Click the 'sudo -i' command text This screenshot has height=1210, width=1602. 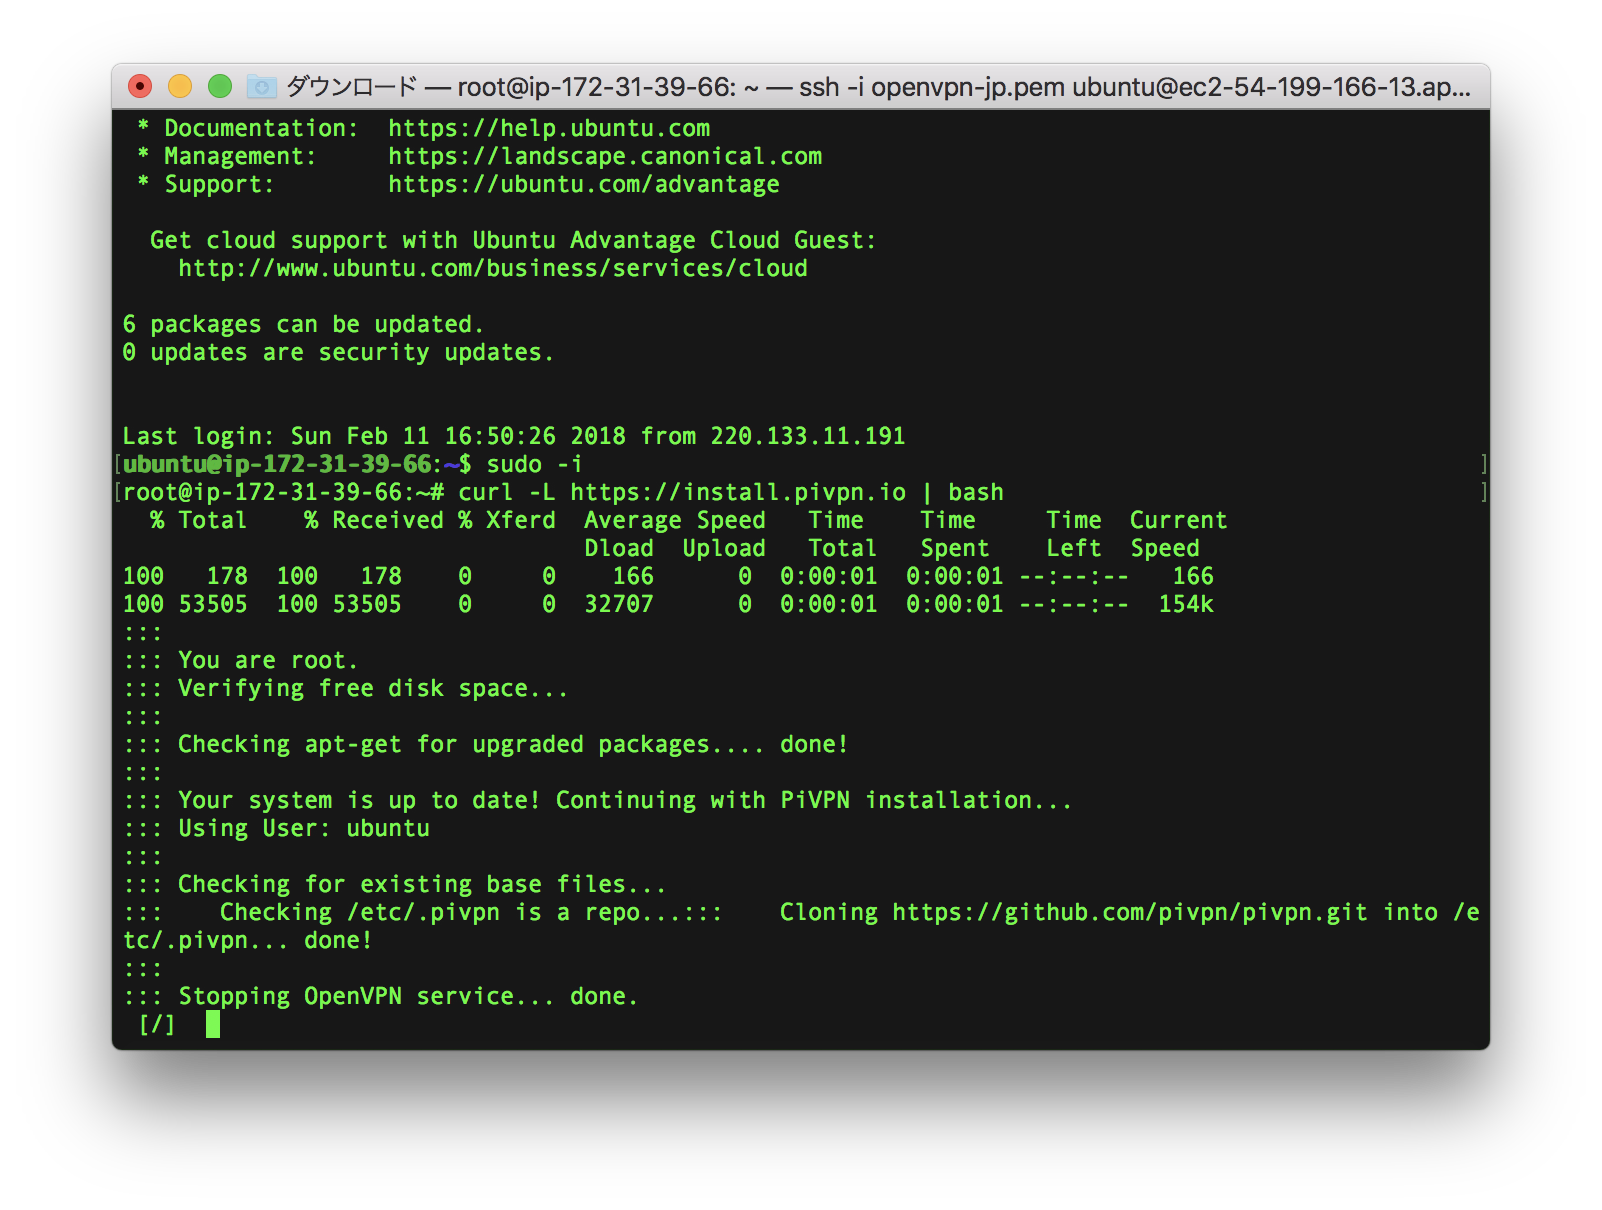534,464
